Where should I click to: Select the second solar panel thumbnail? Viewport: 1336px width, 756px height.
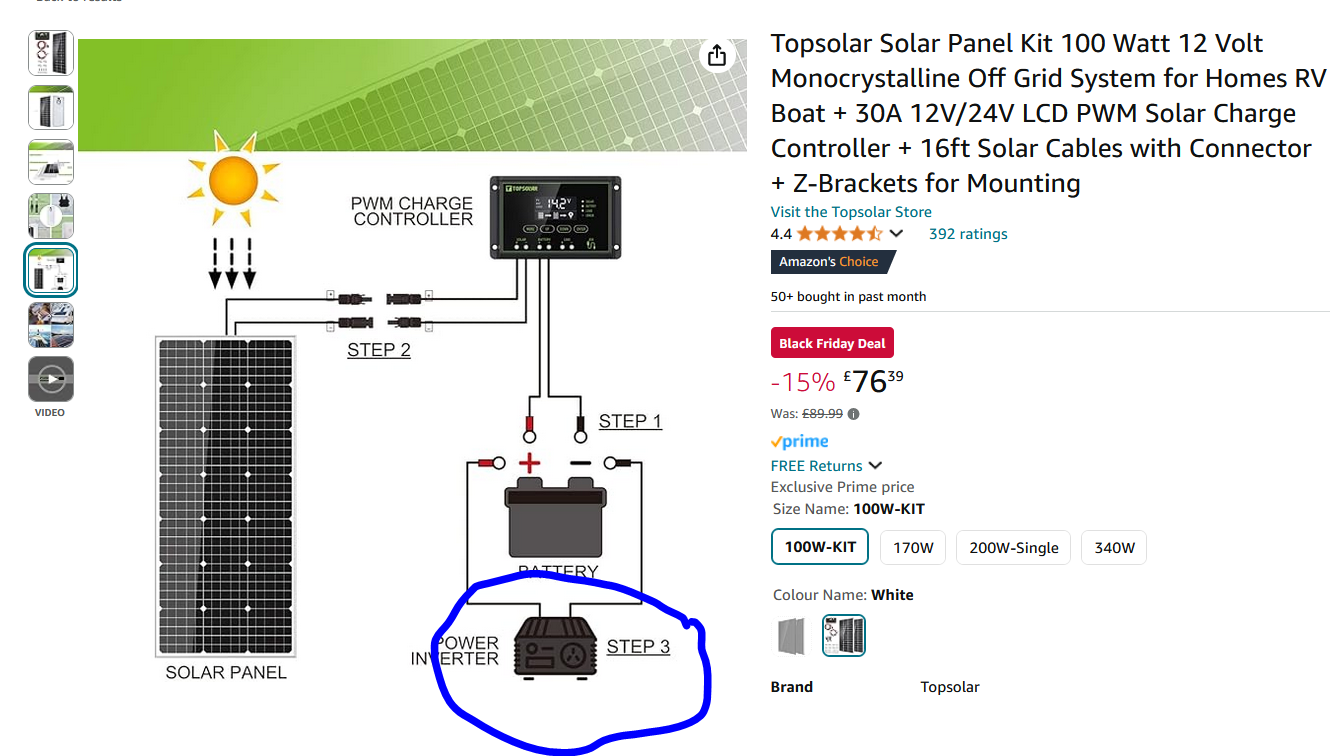[x=50, y=108]
